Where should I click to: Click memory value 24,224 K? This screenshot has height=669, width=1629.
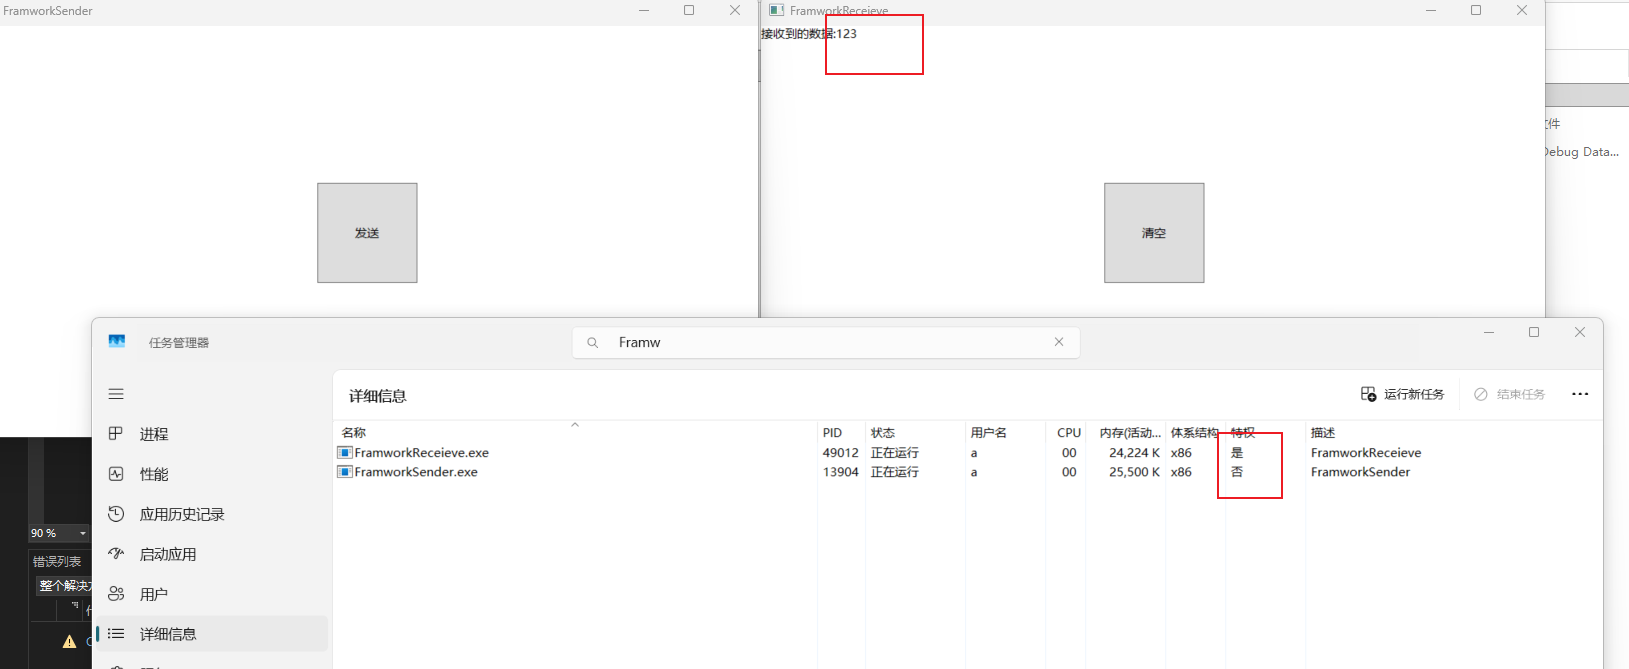(x=1134, y=453)
